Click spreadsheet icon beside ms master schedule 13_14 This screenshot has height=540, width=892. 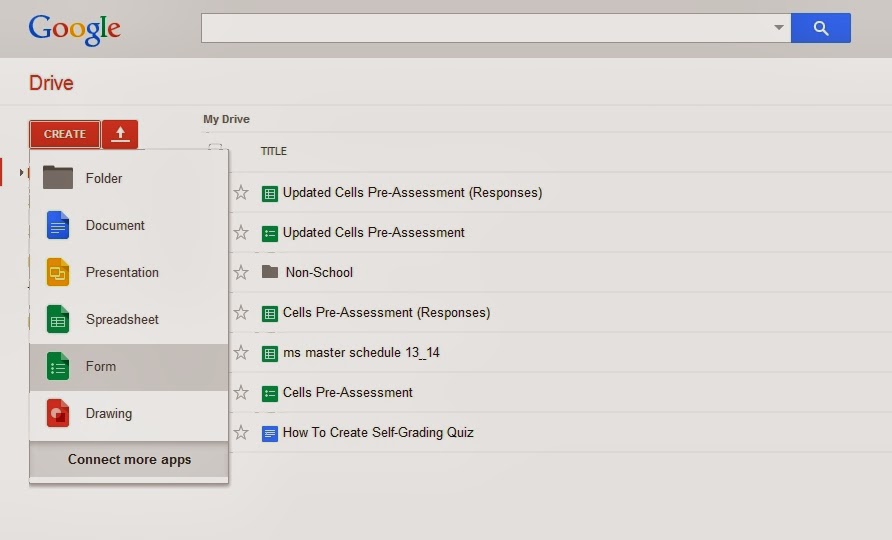(x=270, y=353)
